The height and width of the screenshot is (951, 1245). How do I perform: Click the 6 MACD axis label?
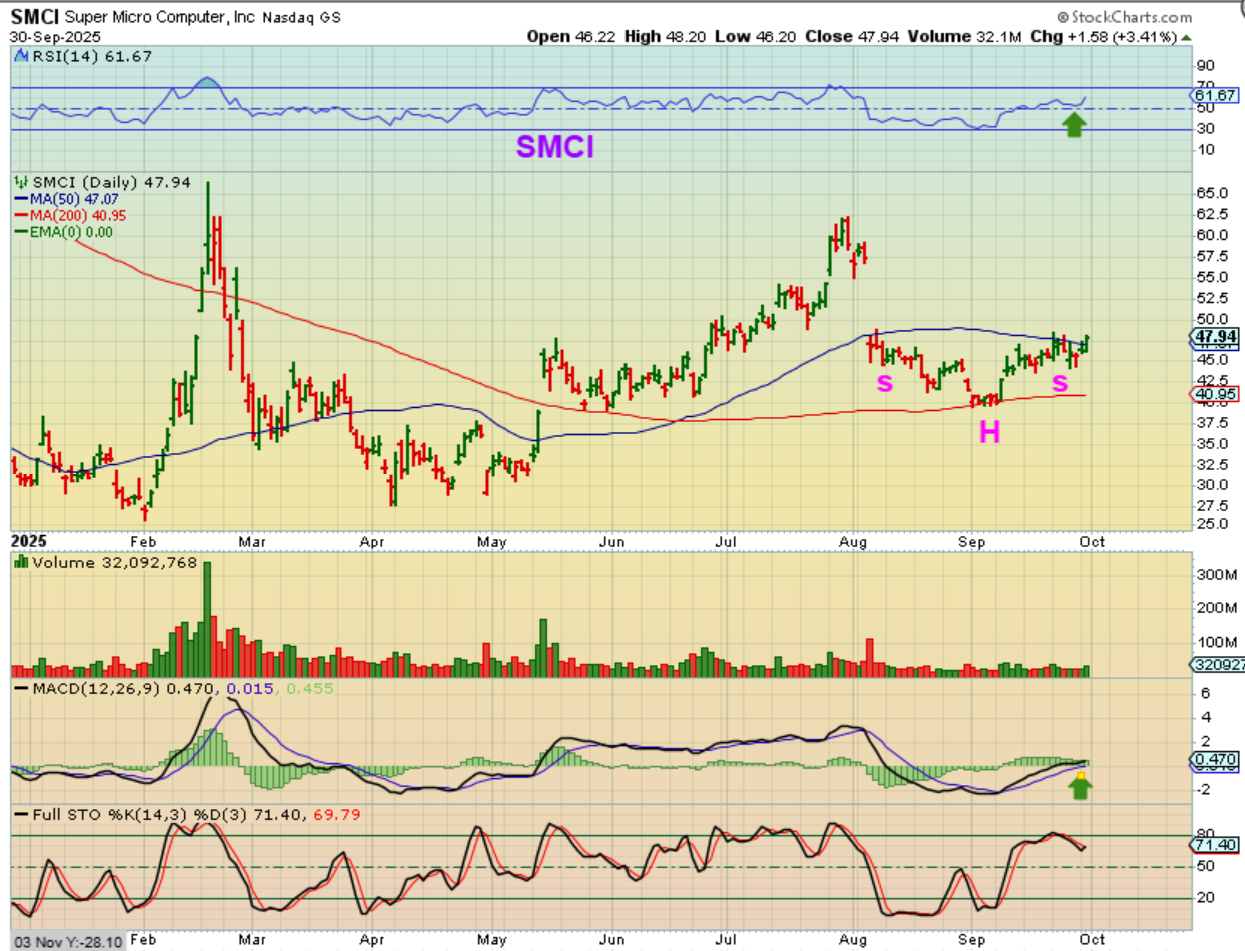coord(1207,693)
